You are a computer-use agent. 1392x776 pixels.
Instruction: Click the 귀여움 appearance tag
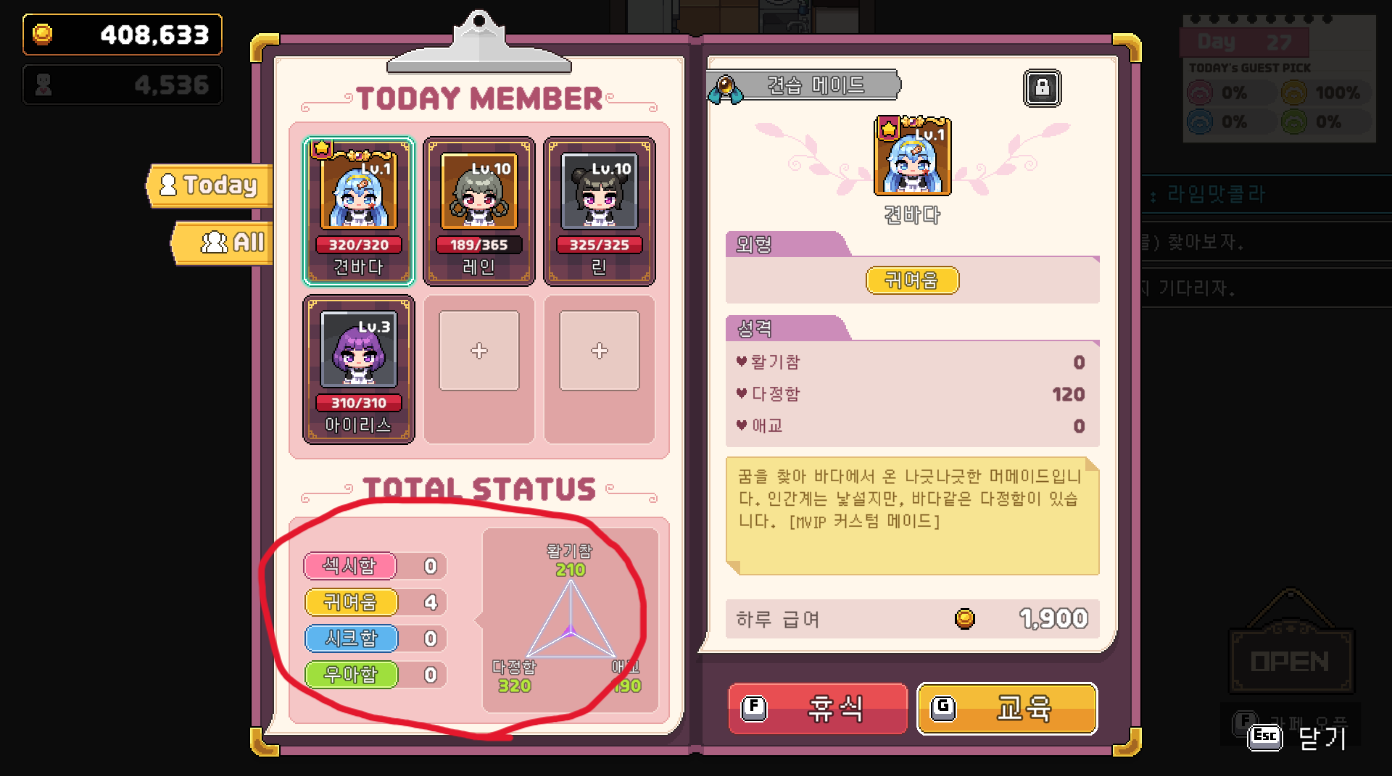coord(912,281)
